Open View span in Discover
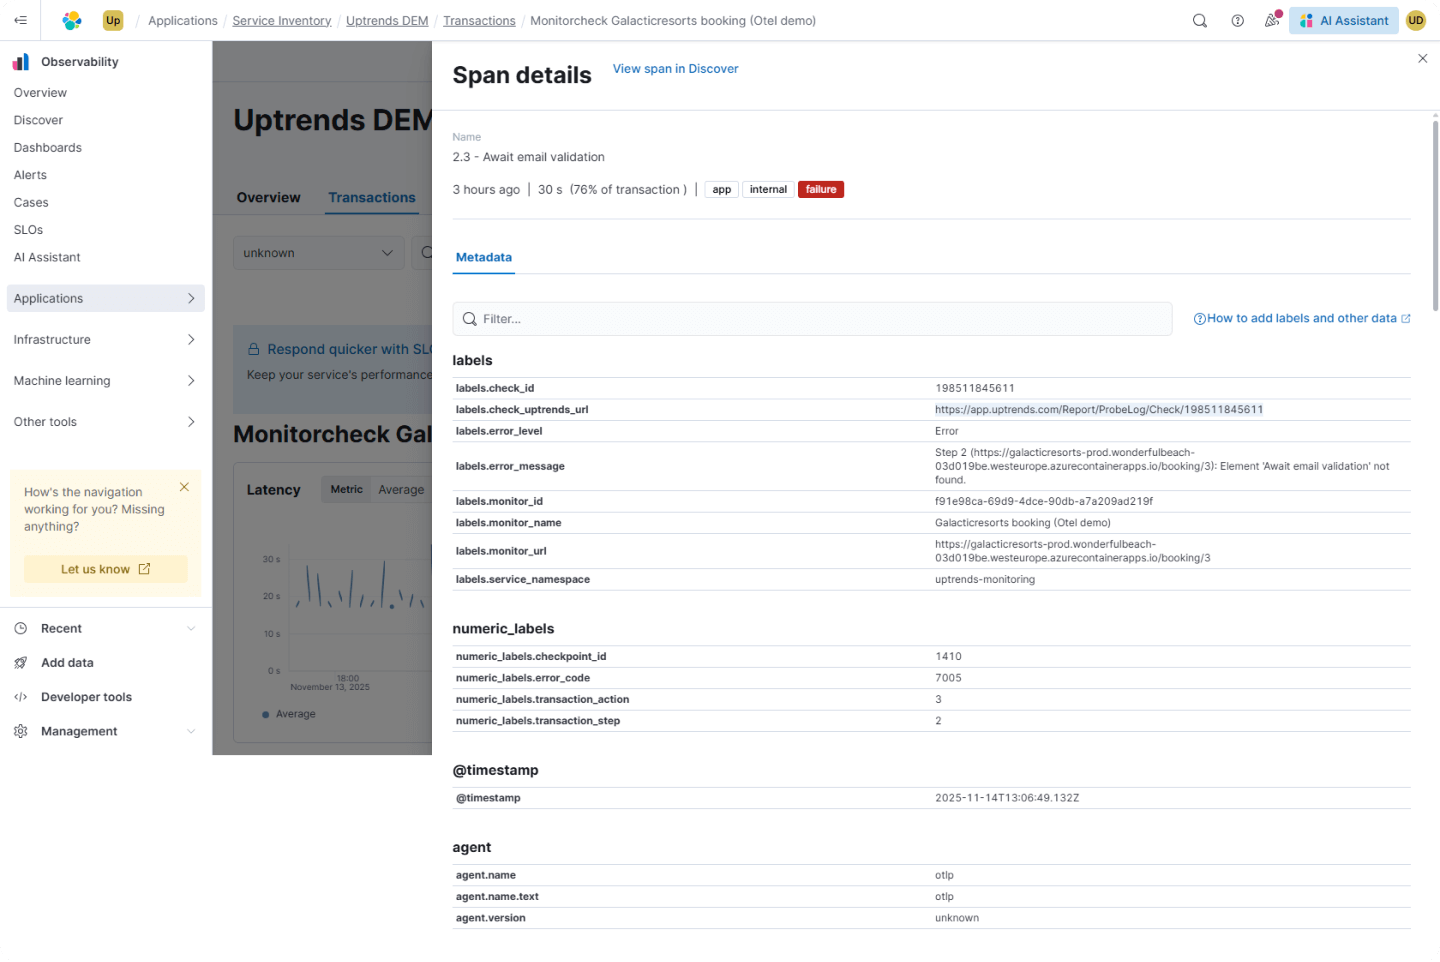1440x962 pixels. point(675,68)
